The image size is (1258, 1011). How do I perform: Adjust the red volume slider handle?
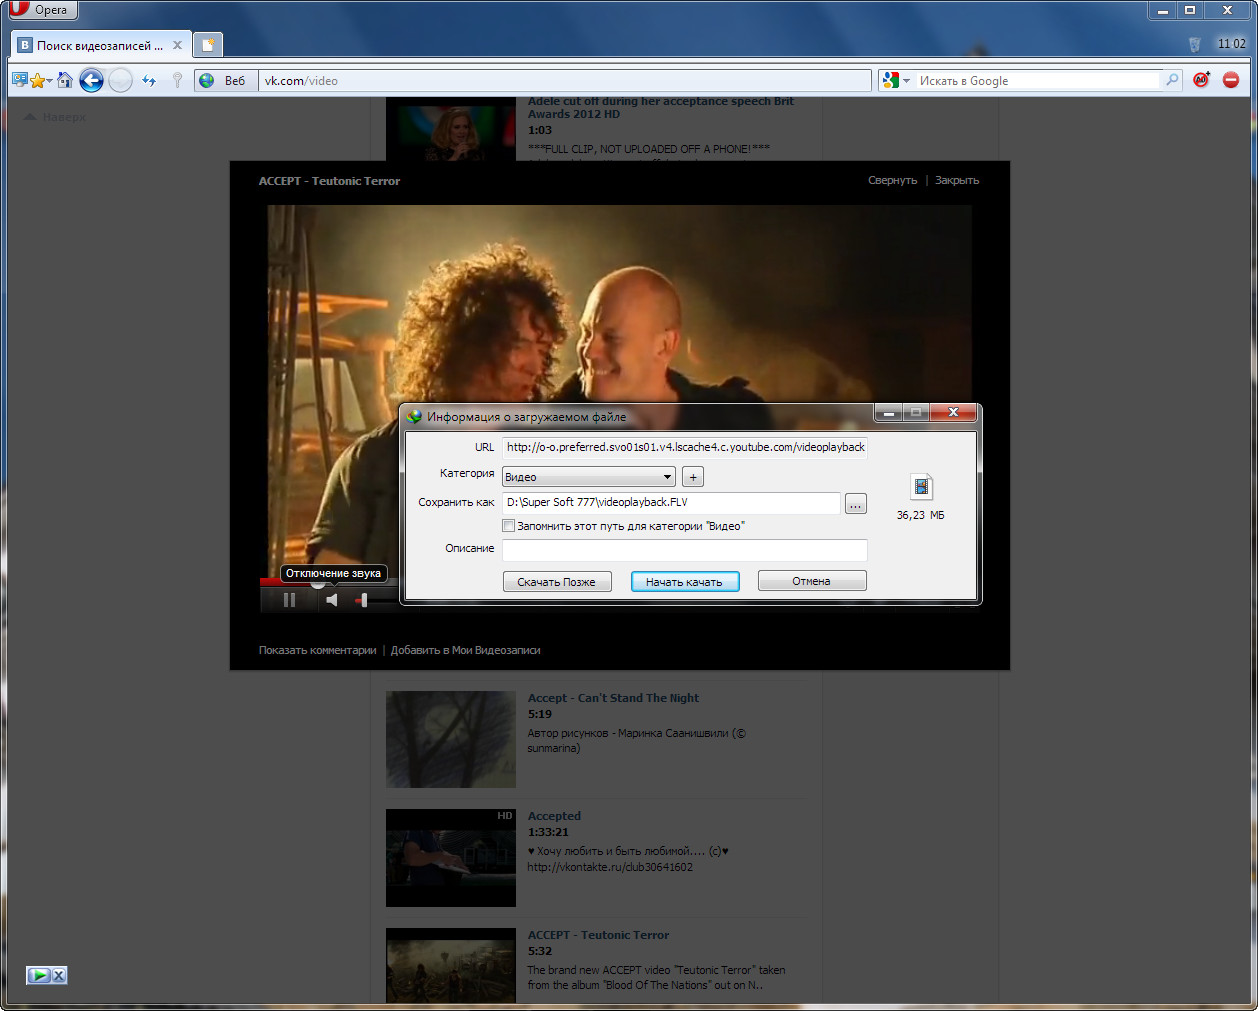point(364,600)
